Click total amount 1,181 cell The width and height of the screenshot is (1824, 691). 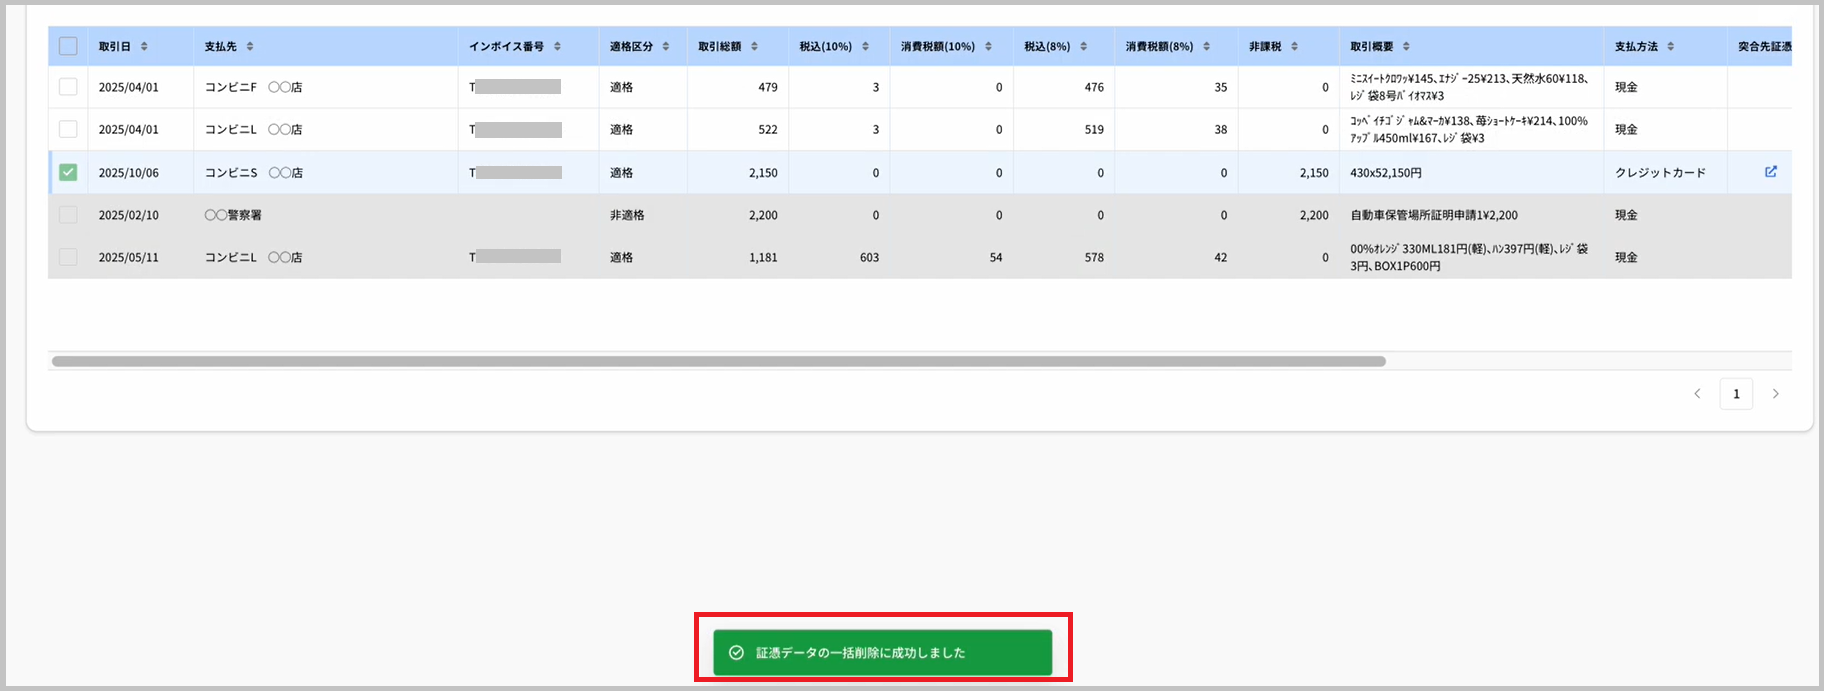(x=763, y=258)
